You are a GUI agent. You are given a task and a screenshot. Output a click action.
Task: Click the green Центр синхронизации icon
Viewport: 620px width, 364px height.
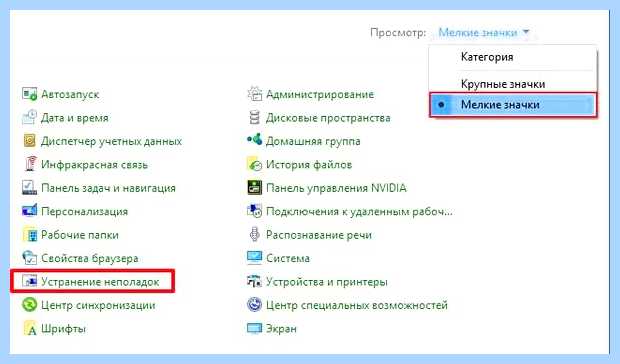[30, 305]
